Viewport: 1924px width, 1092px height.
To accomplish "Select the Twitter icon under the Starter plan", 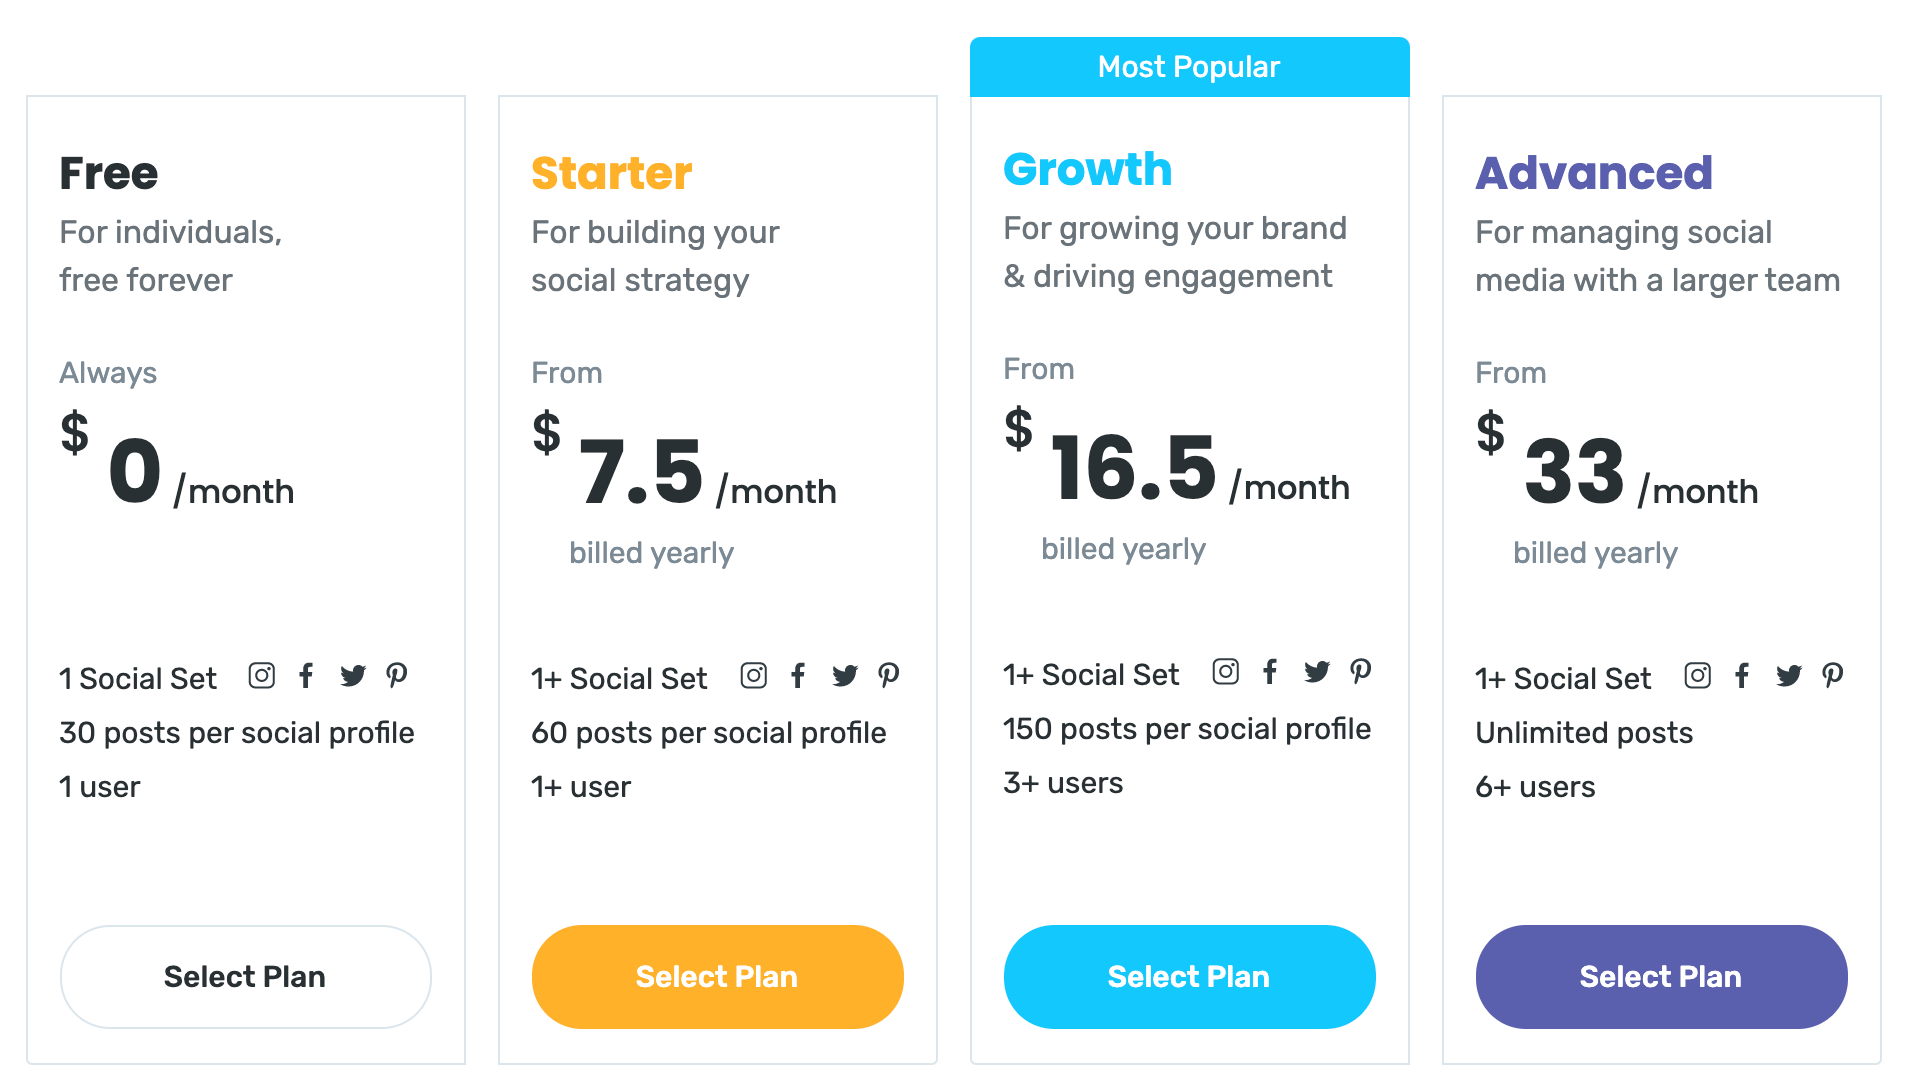I will coord(845,676).
